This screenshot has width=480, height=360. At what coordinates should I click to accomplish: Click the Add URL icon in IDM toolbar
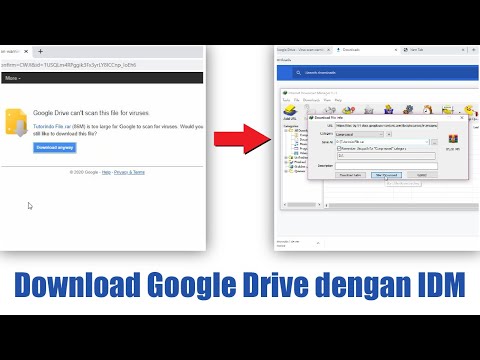(290, 111)
